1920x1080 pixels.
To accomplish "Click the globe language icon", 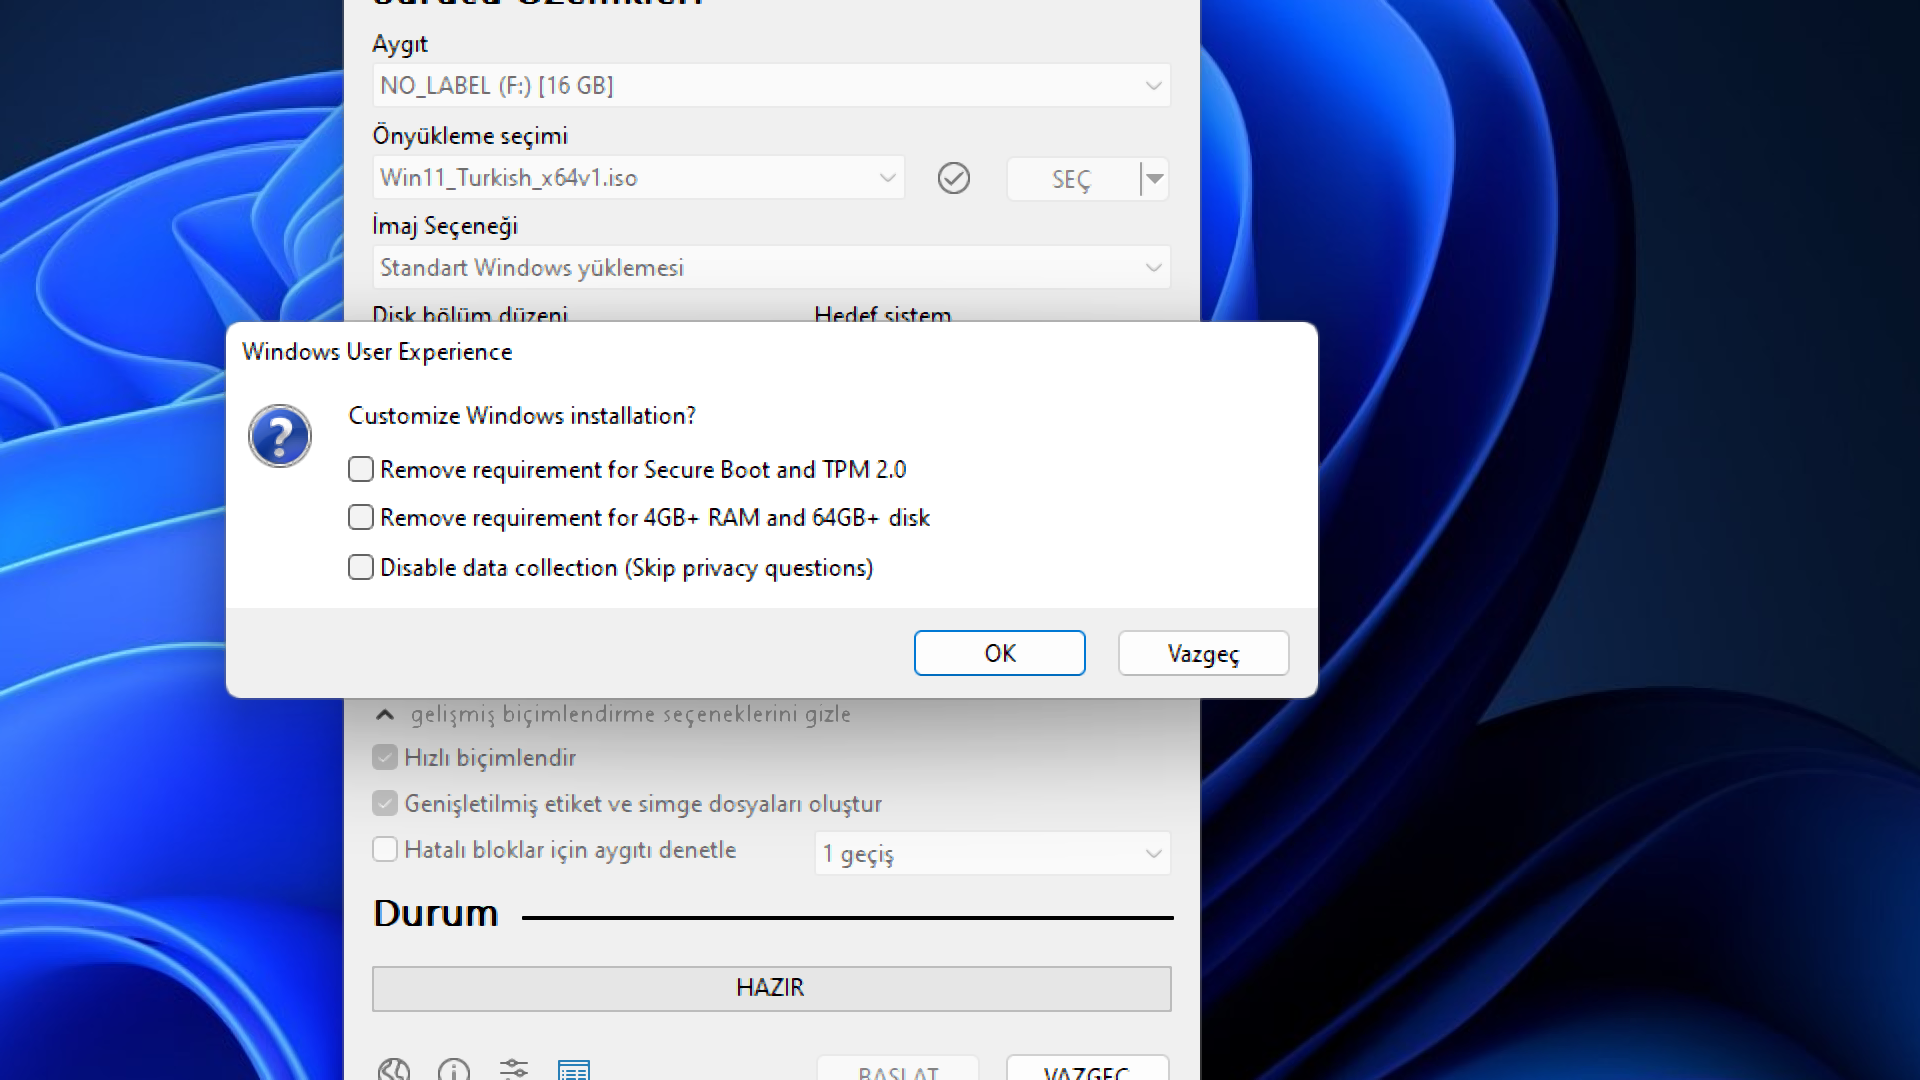I will [x=394, y=1070].
